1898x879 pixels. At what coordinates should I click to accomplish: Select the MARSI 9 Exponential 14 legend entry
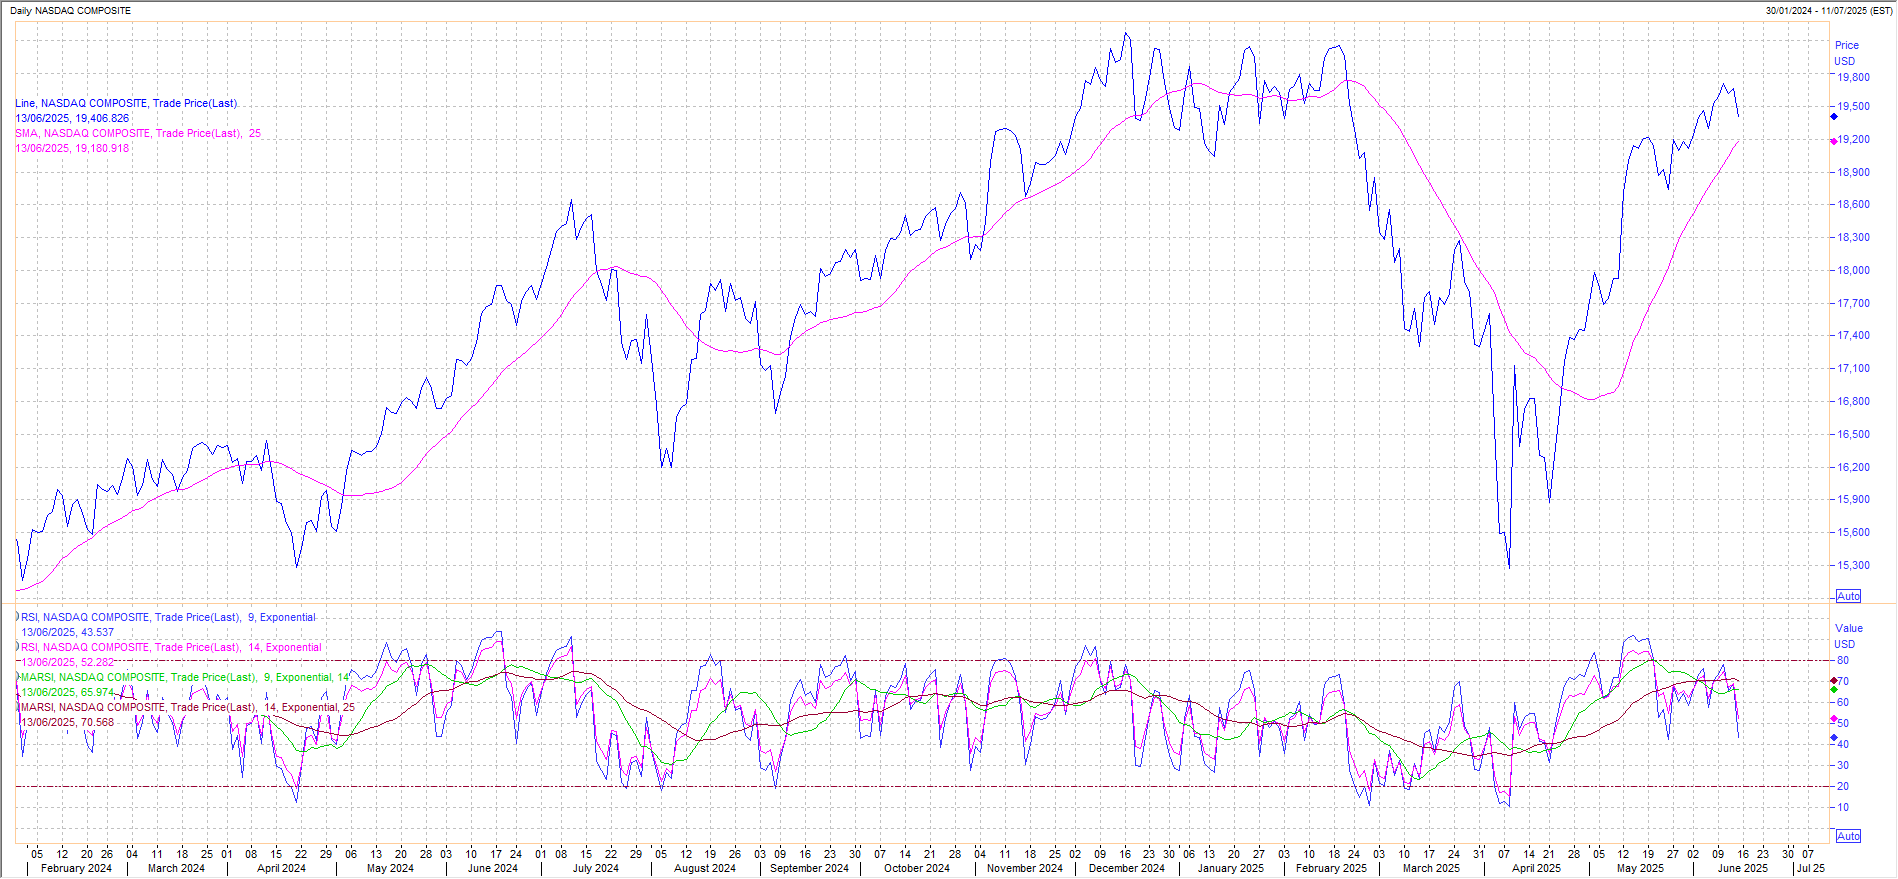pos(185,677)
